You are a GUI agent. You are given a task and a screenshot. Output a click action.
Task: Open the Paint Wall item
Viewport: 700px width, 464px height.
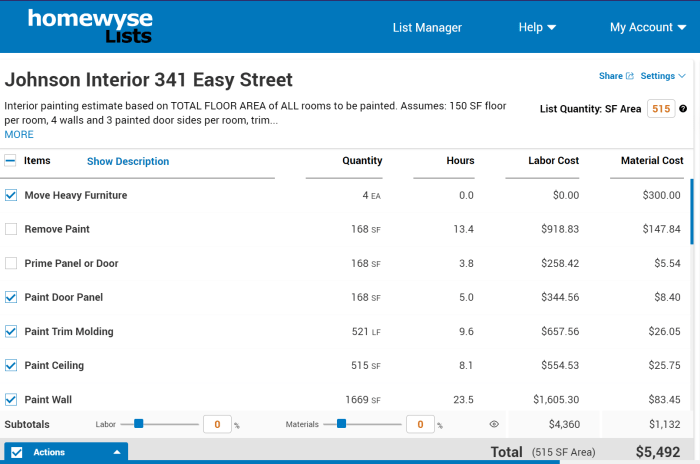pos(48,400)
